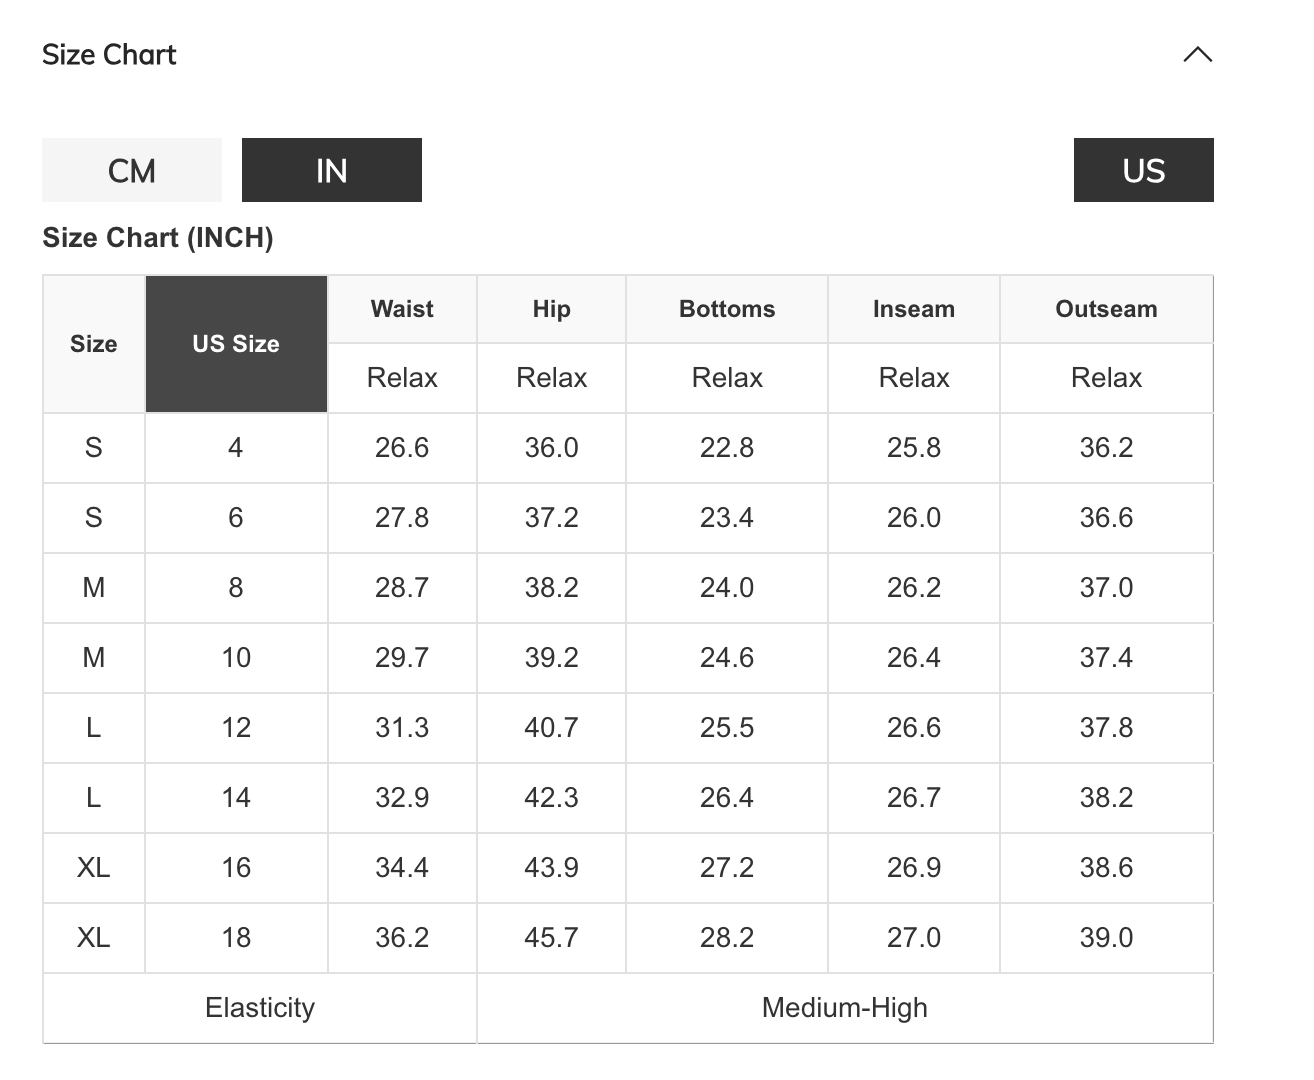
Task: Click the Medium-High elasticity value
Action: tap(845, 1008)
